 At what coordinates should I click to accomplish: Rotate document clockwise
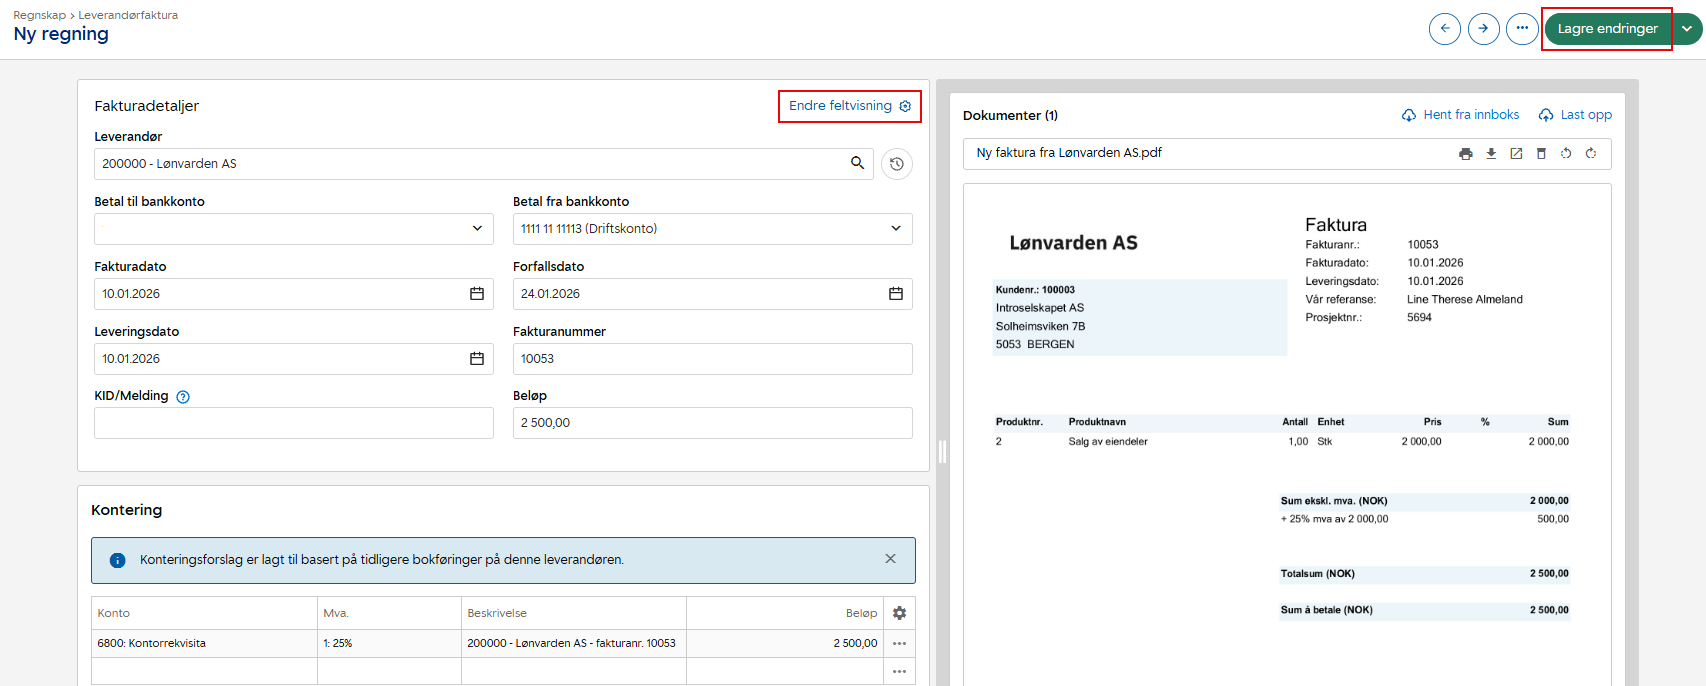click(x=1591, y=154)
